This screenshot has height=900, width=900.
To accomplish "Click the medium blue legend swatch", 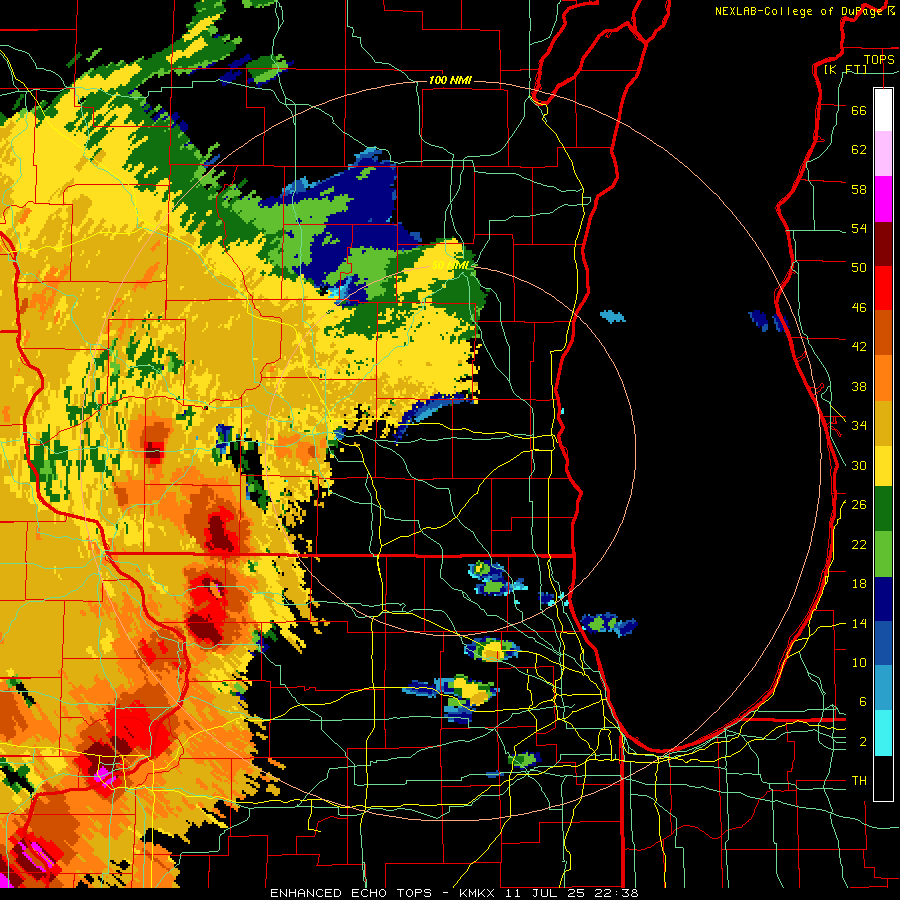I will 883,643.
